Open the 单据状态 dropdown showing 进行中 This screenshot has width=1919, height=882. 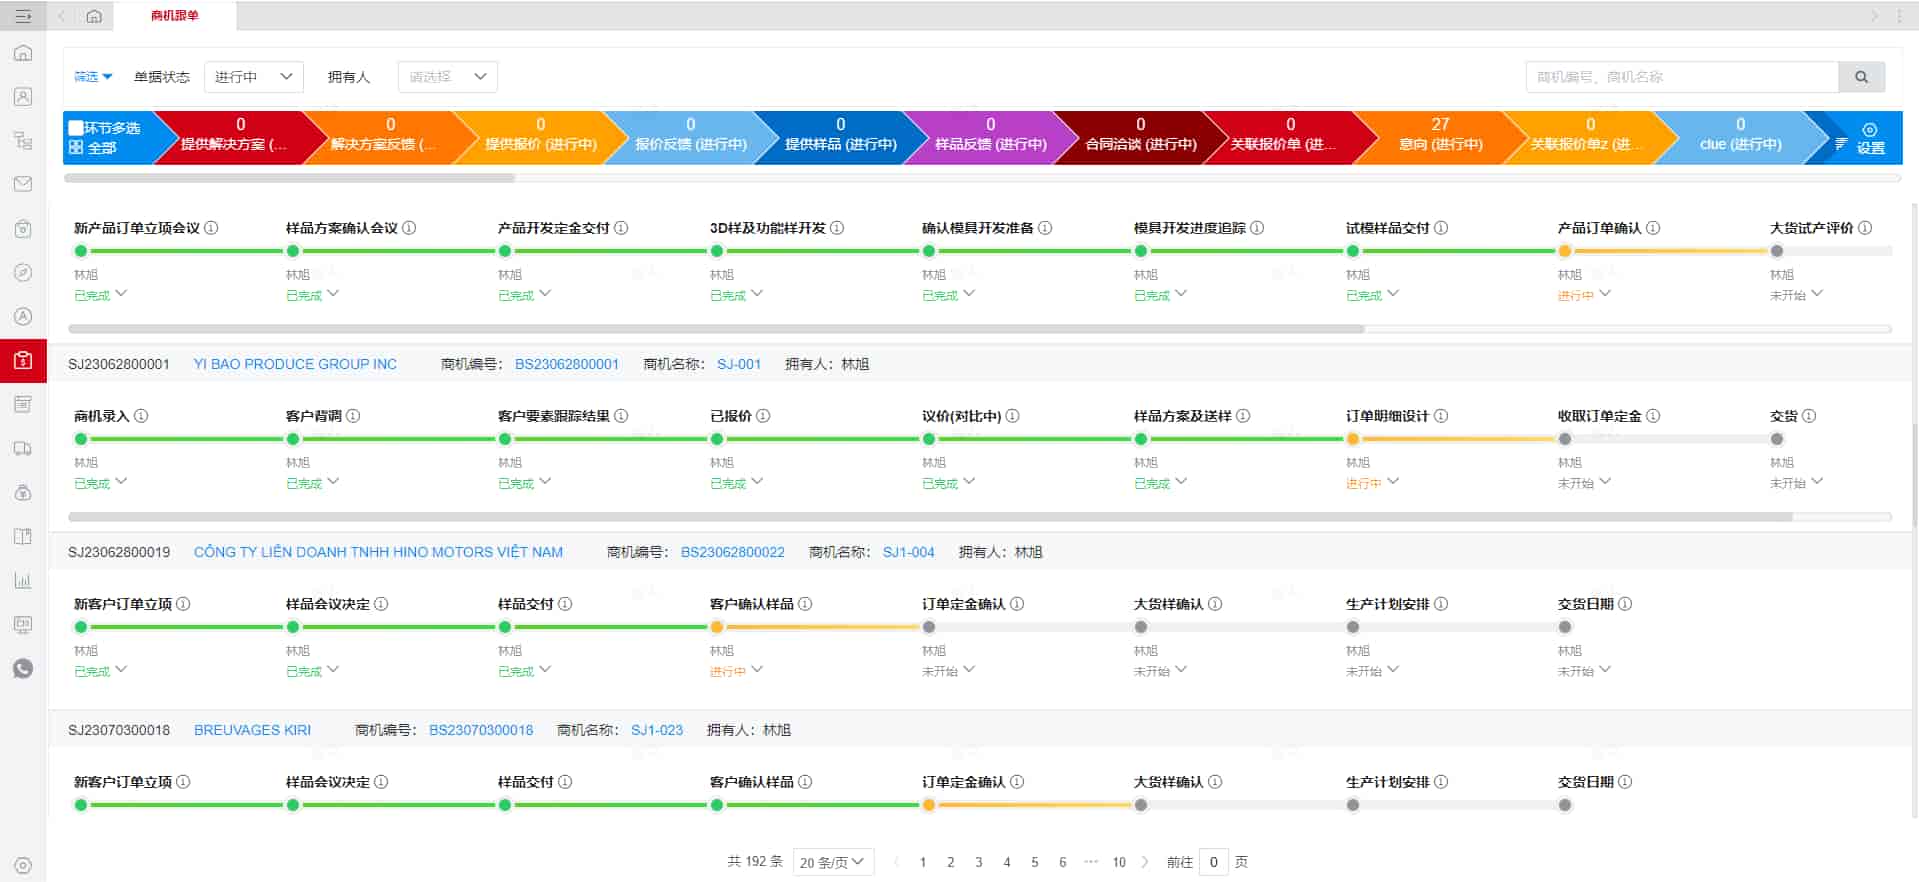(253, 77)
